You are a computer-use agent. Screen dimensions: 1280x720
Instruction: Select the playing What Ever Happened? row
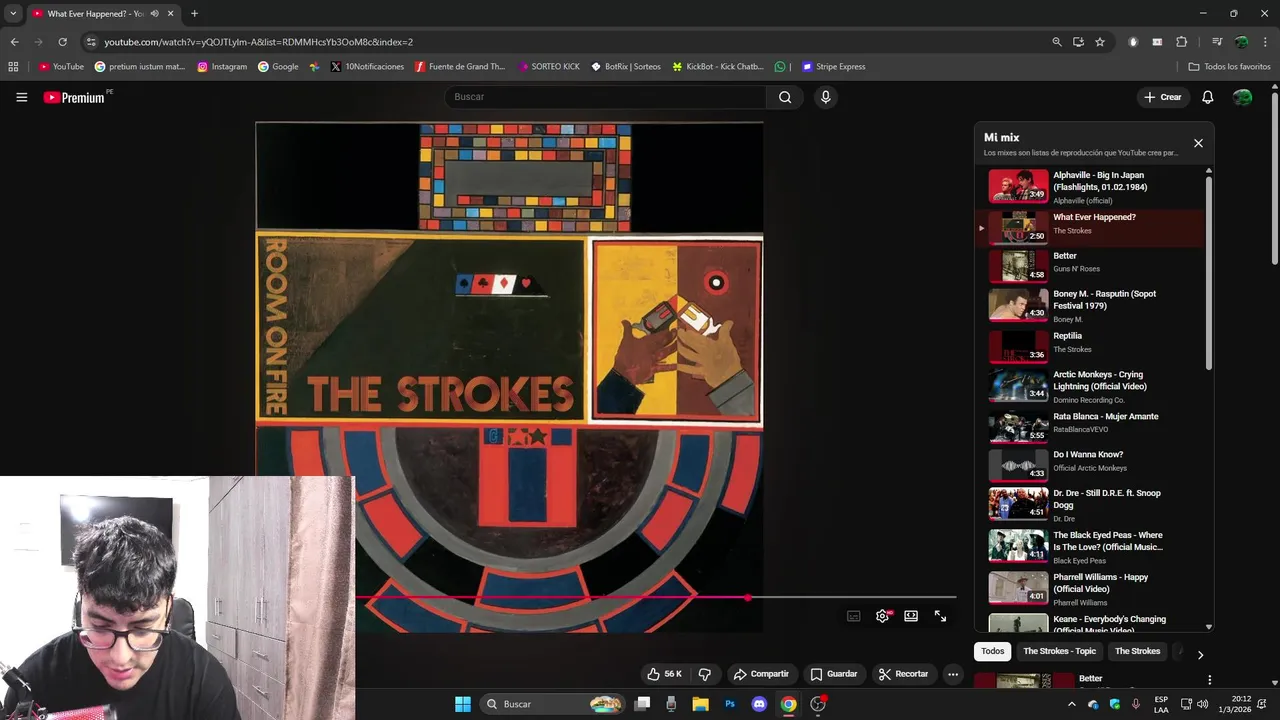point(1090,228)
